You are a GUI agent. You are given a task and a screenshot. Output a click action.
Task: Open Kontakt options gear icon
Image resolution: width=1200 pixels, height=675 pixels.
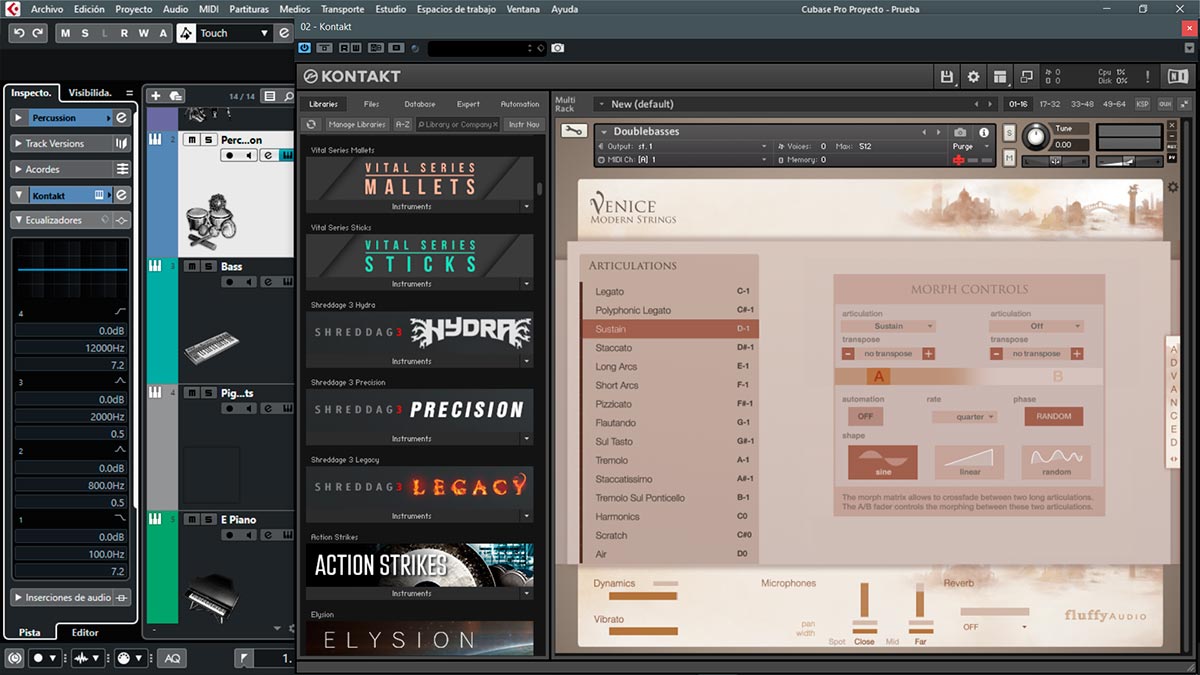point(973,76)
